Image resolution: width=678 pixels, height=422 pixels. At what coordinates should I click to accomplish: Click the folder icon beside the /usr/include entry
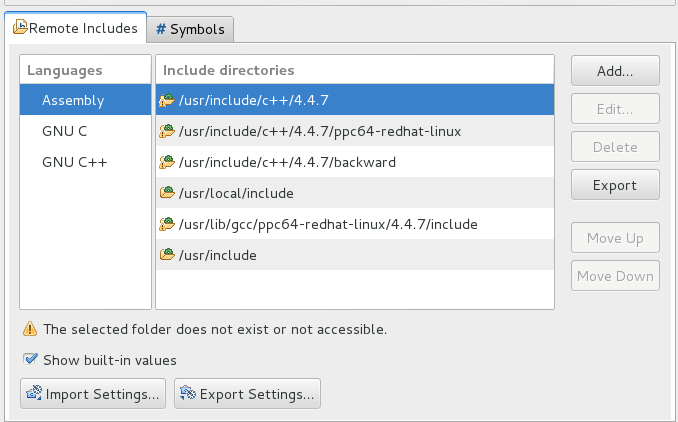pyautogui.click(x=168, y=255)
